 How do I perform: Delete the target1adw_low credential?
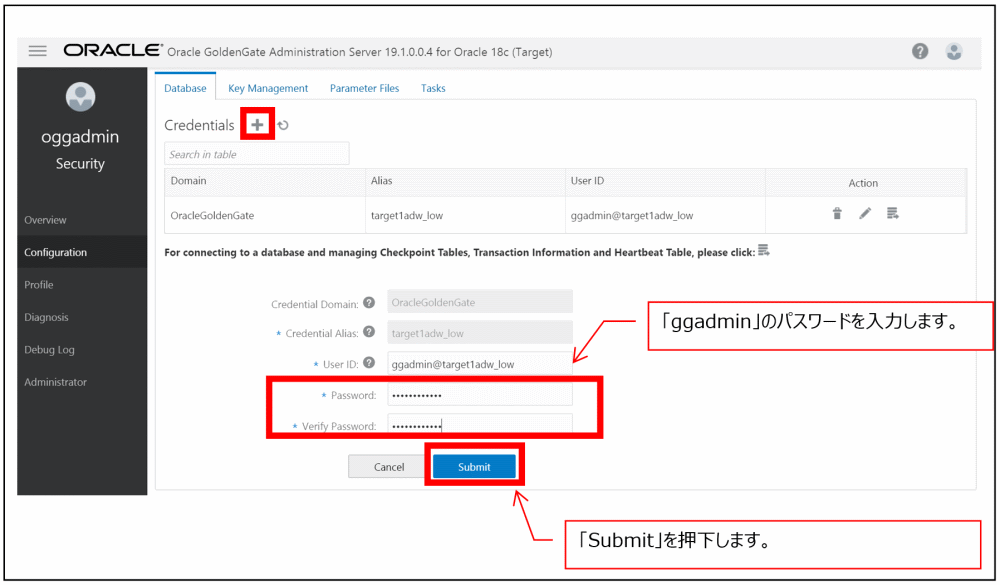(x=837, y=213)
